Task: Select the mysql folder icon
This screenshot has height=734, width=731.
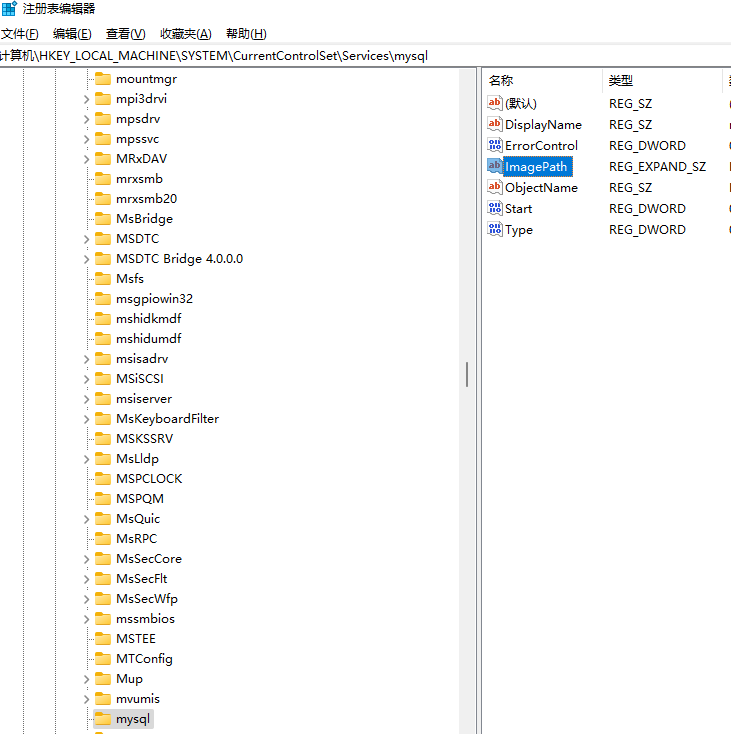Action: coord(102,719)
